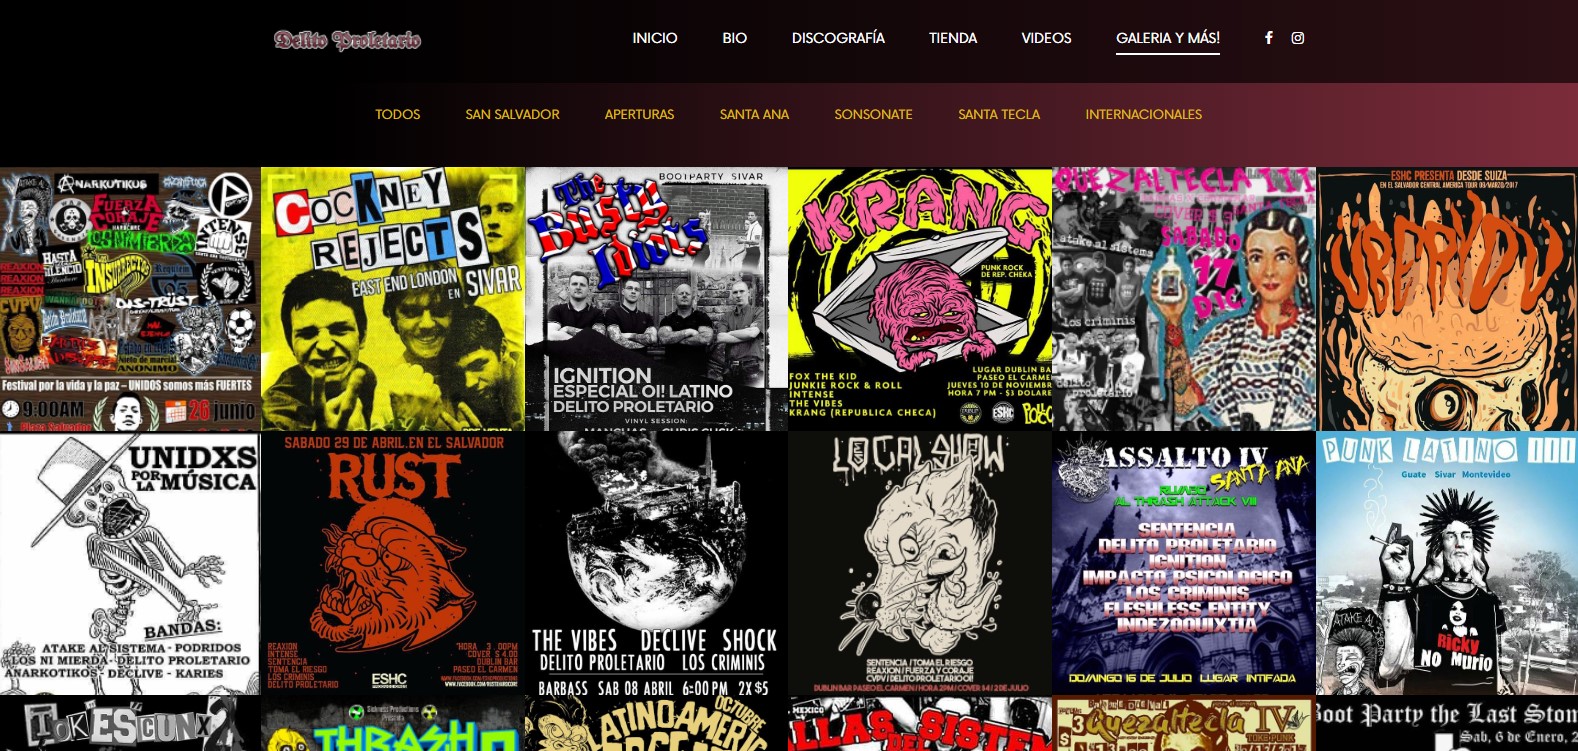Enlarge the Punk Latino III poster
The height and width of the screenshot is (751, 1578).
click(x=1446, y=563)
